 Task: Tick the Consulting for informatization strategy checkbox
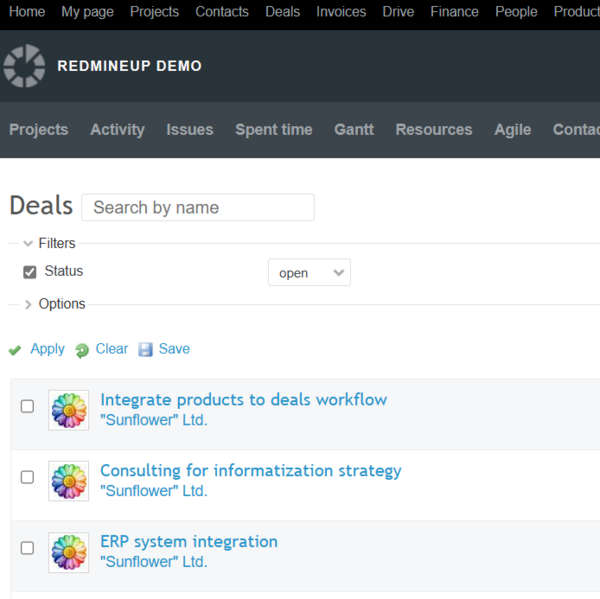pyautogui.click(x=27, y=477)
